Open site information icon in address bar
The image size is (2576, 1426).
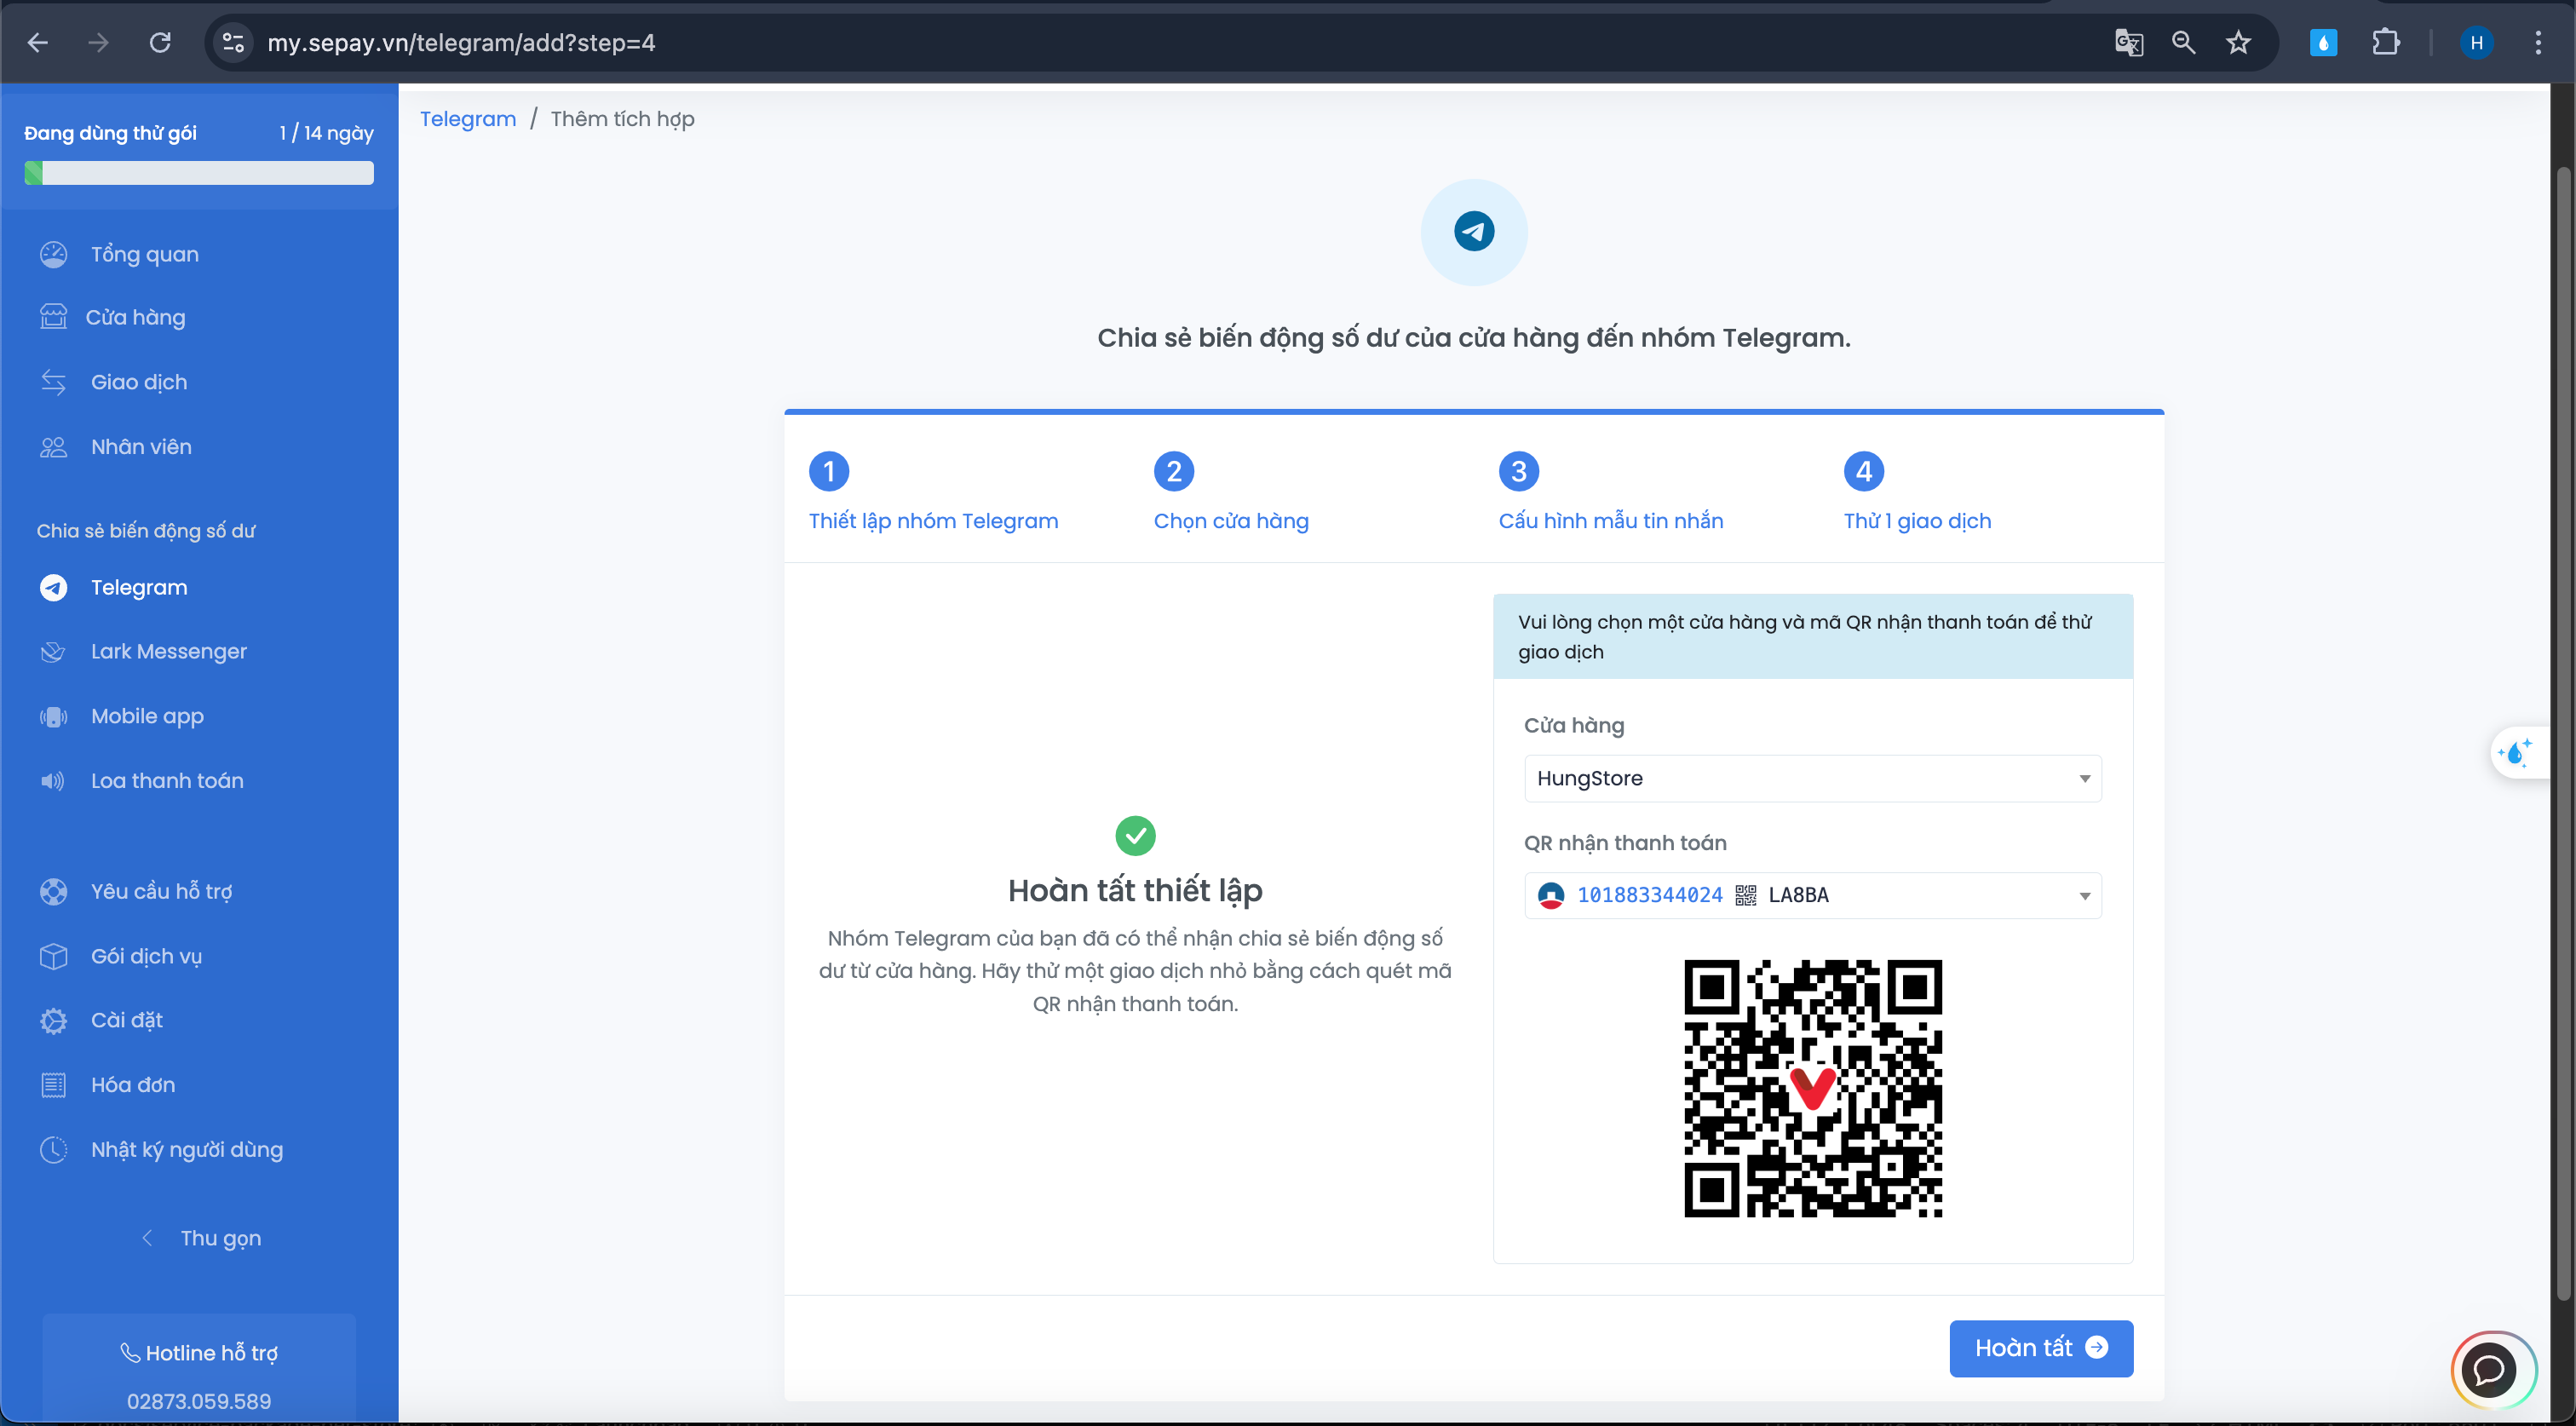(x=233, y=43)
